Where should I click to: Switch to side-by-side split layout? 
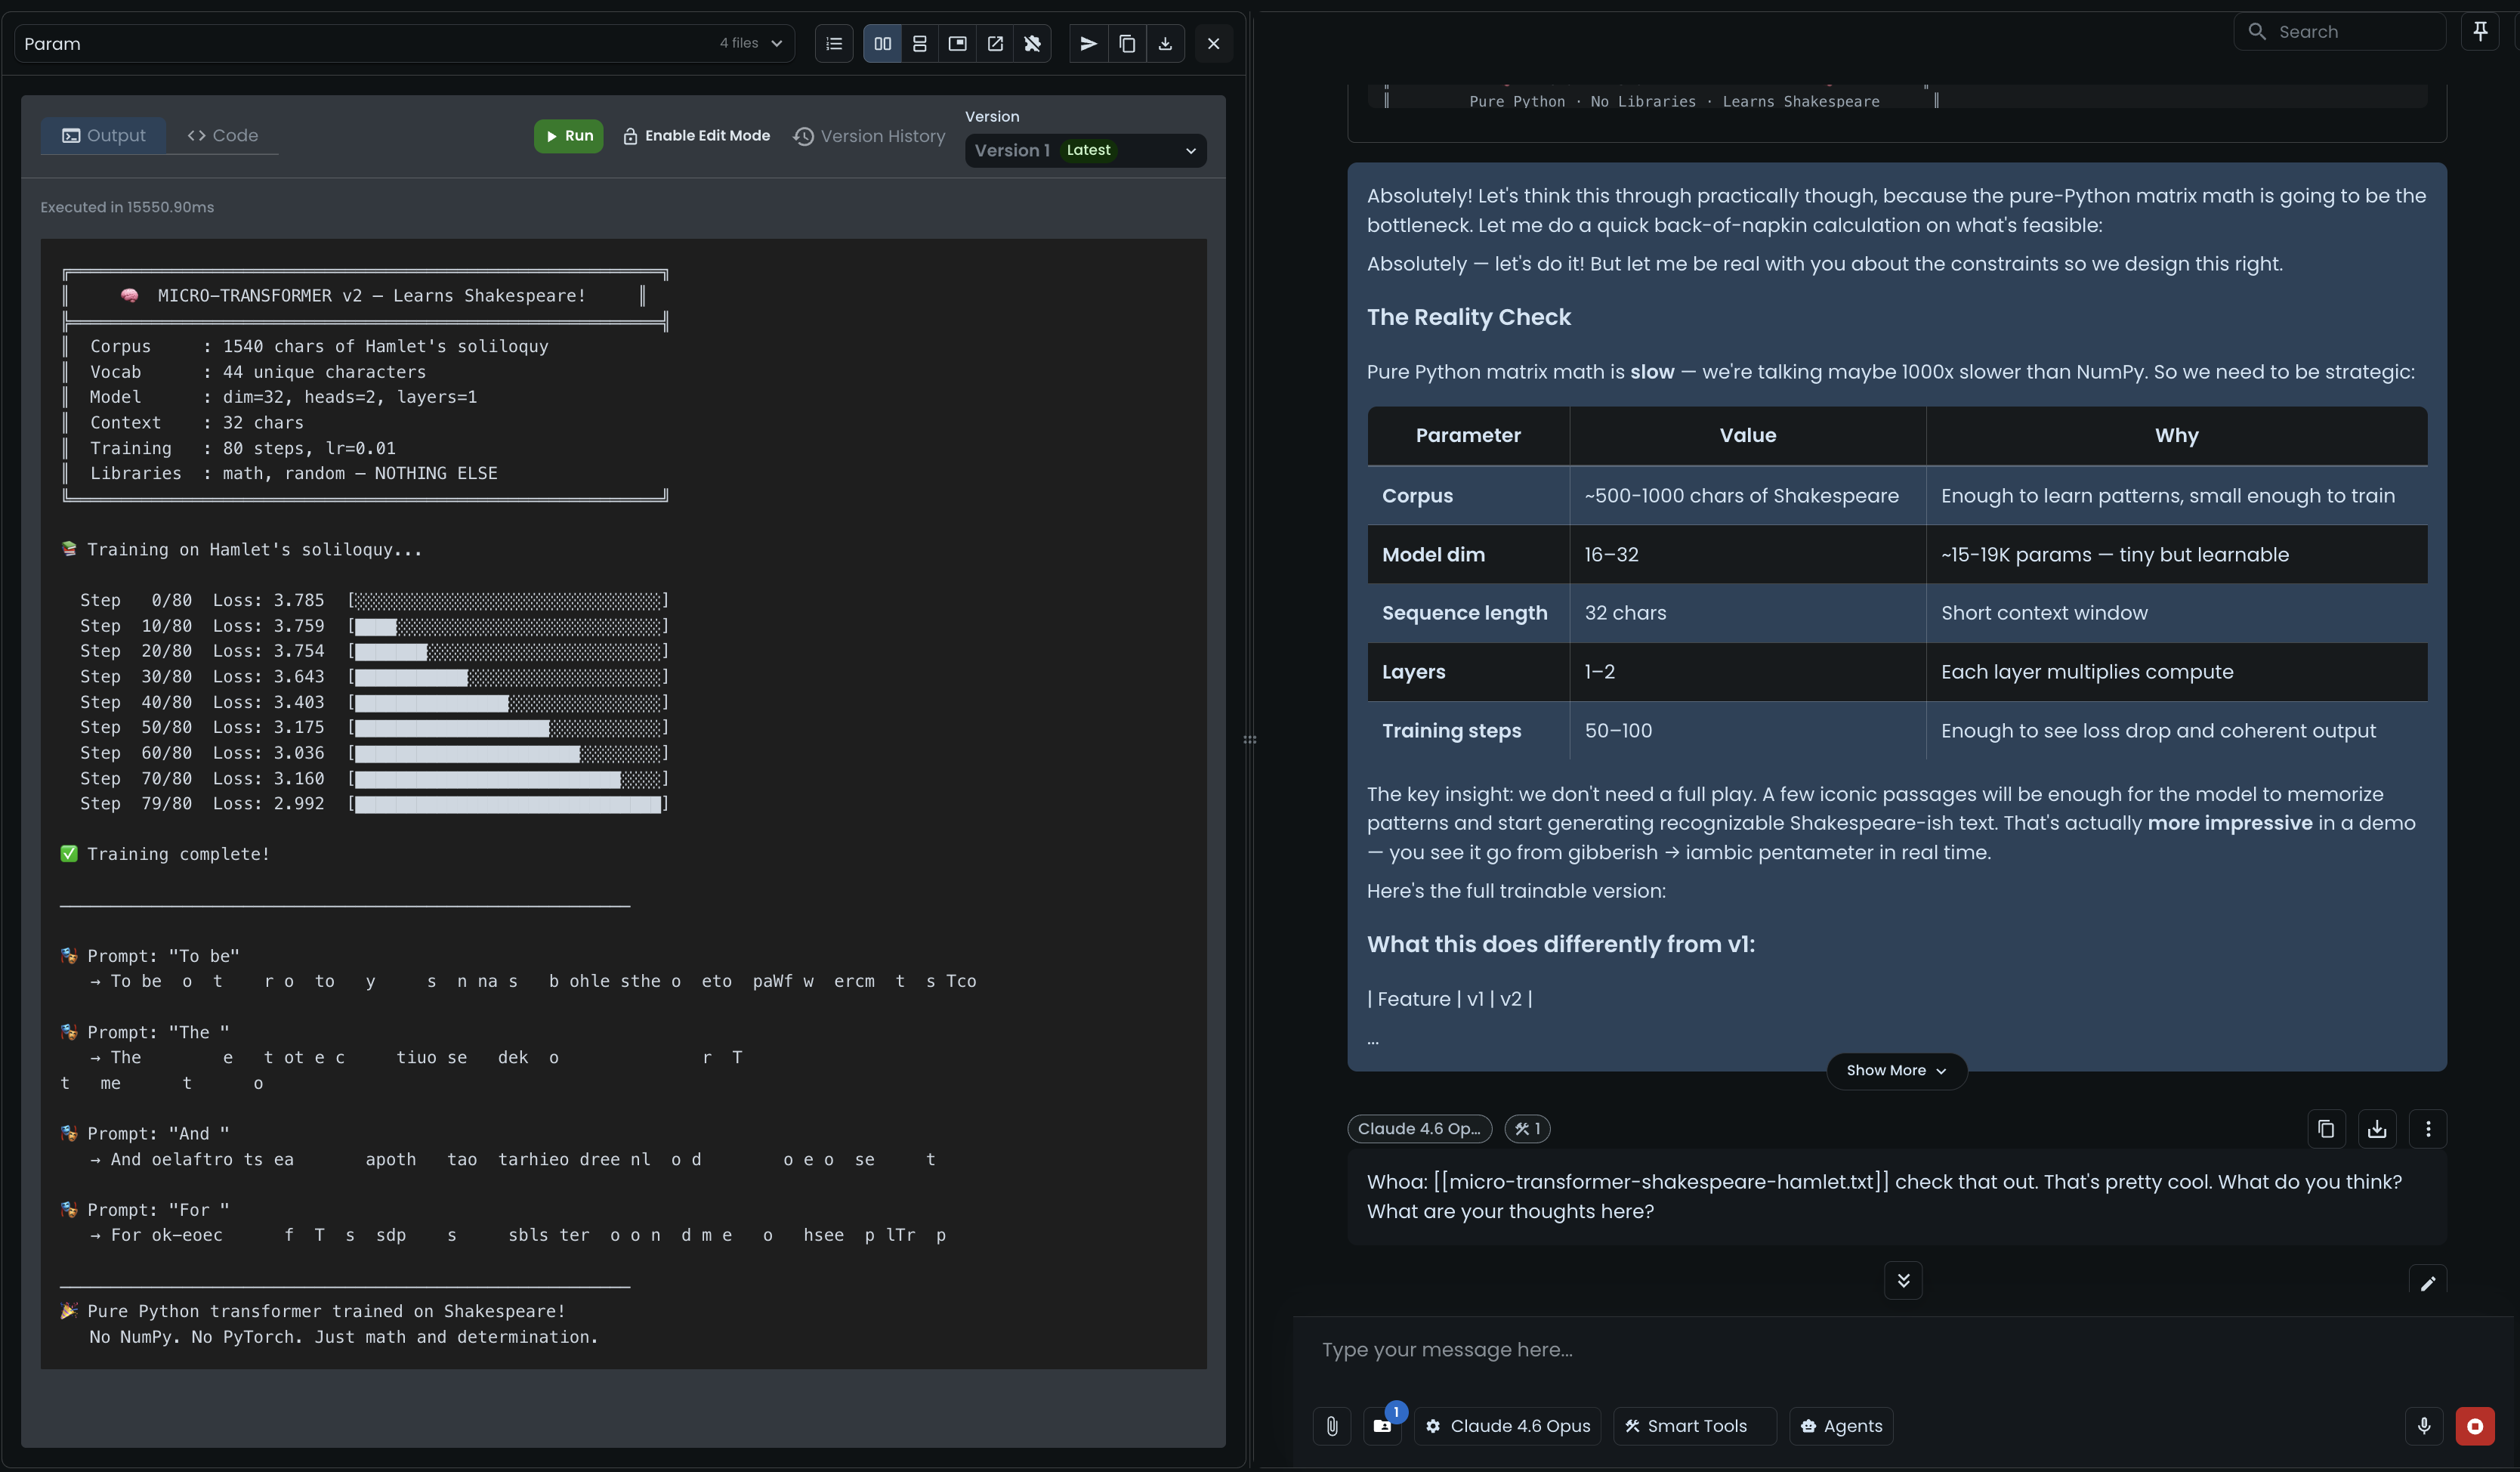click(882, 44)
